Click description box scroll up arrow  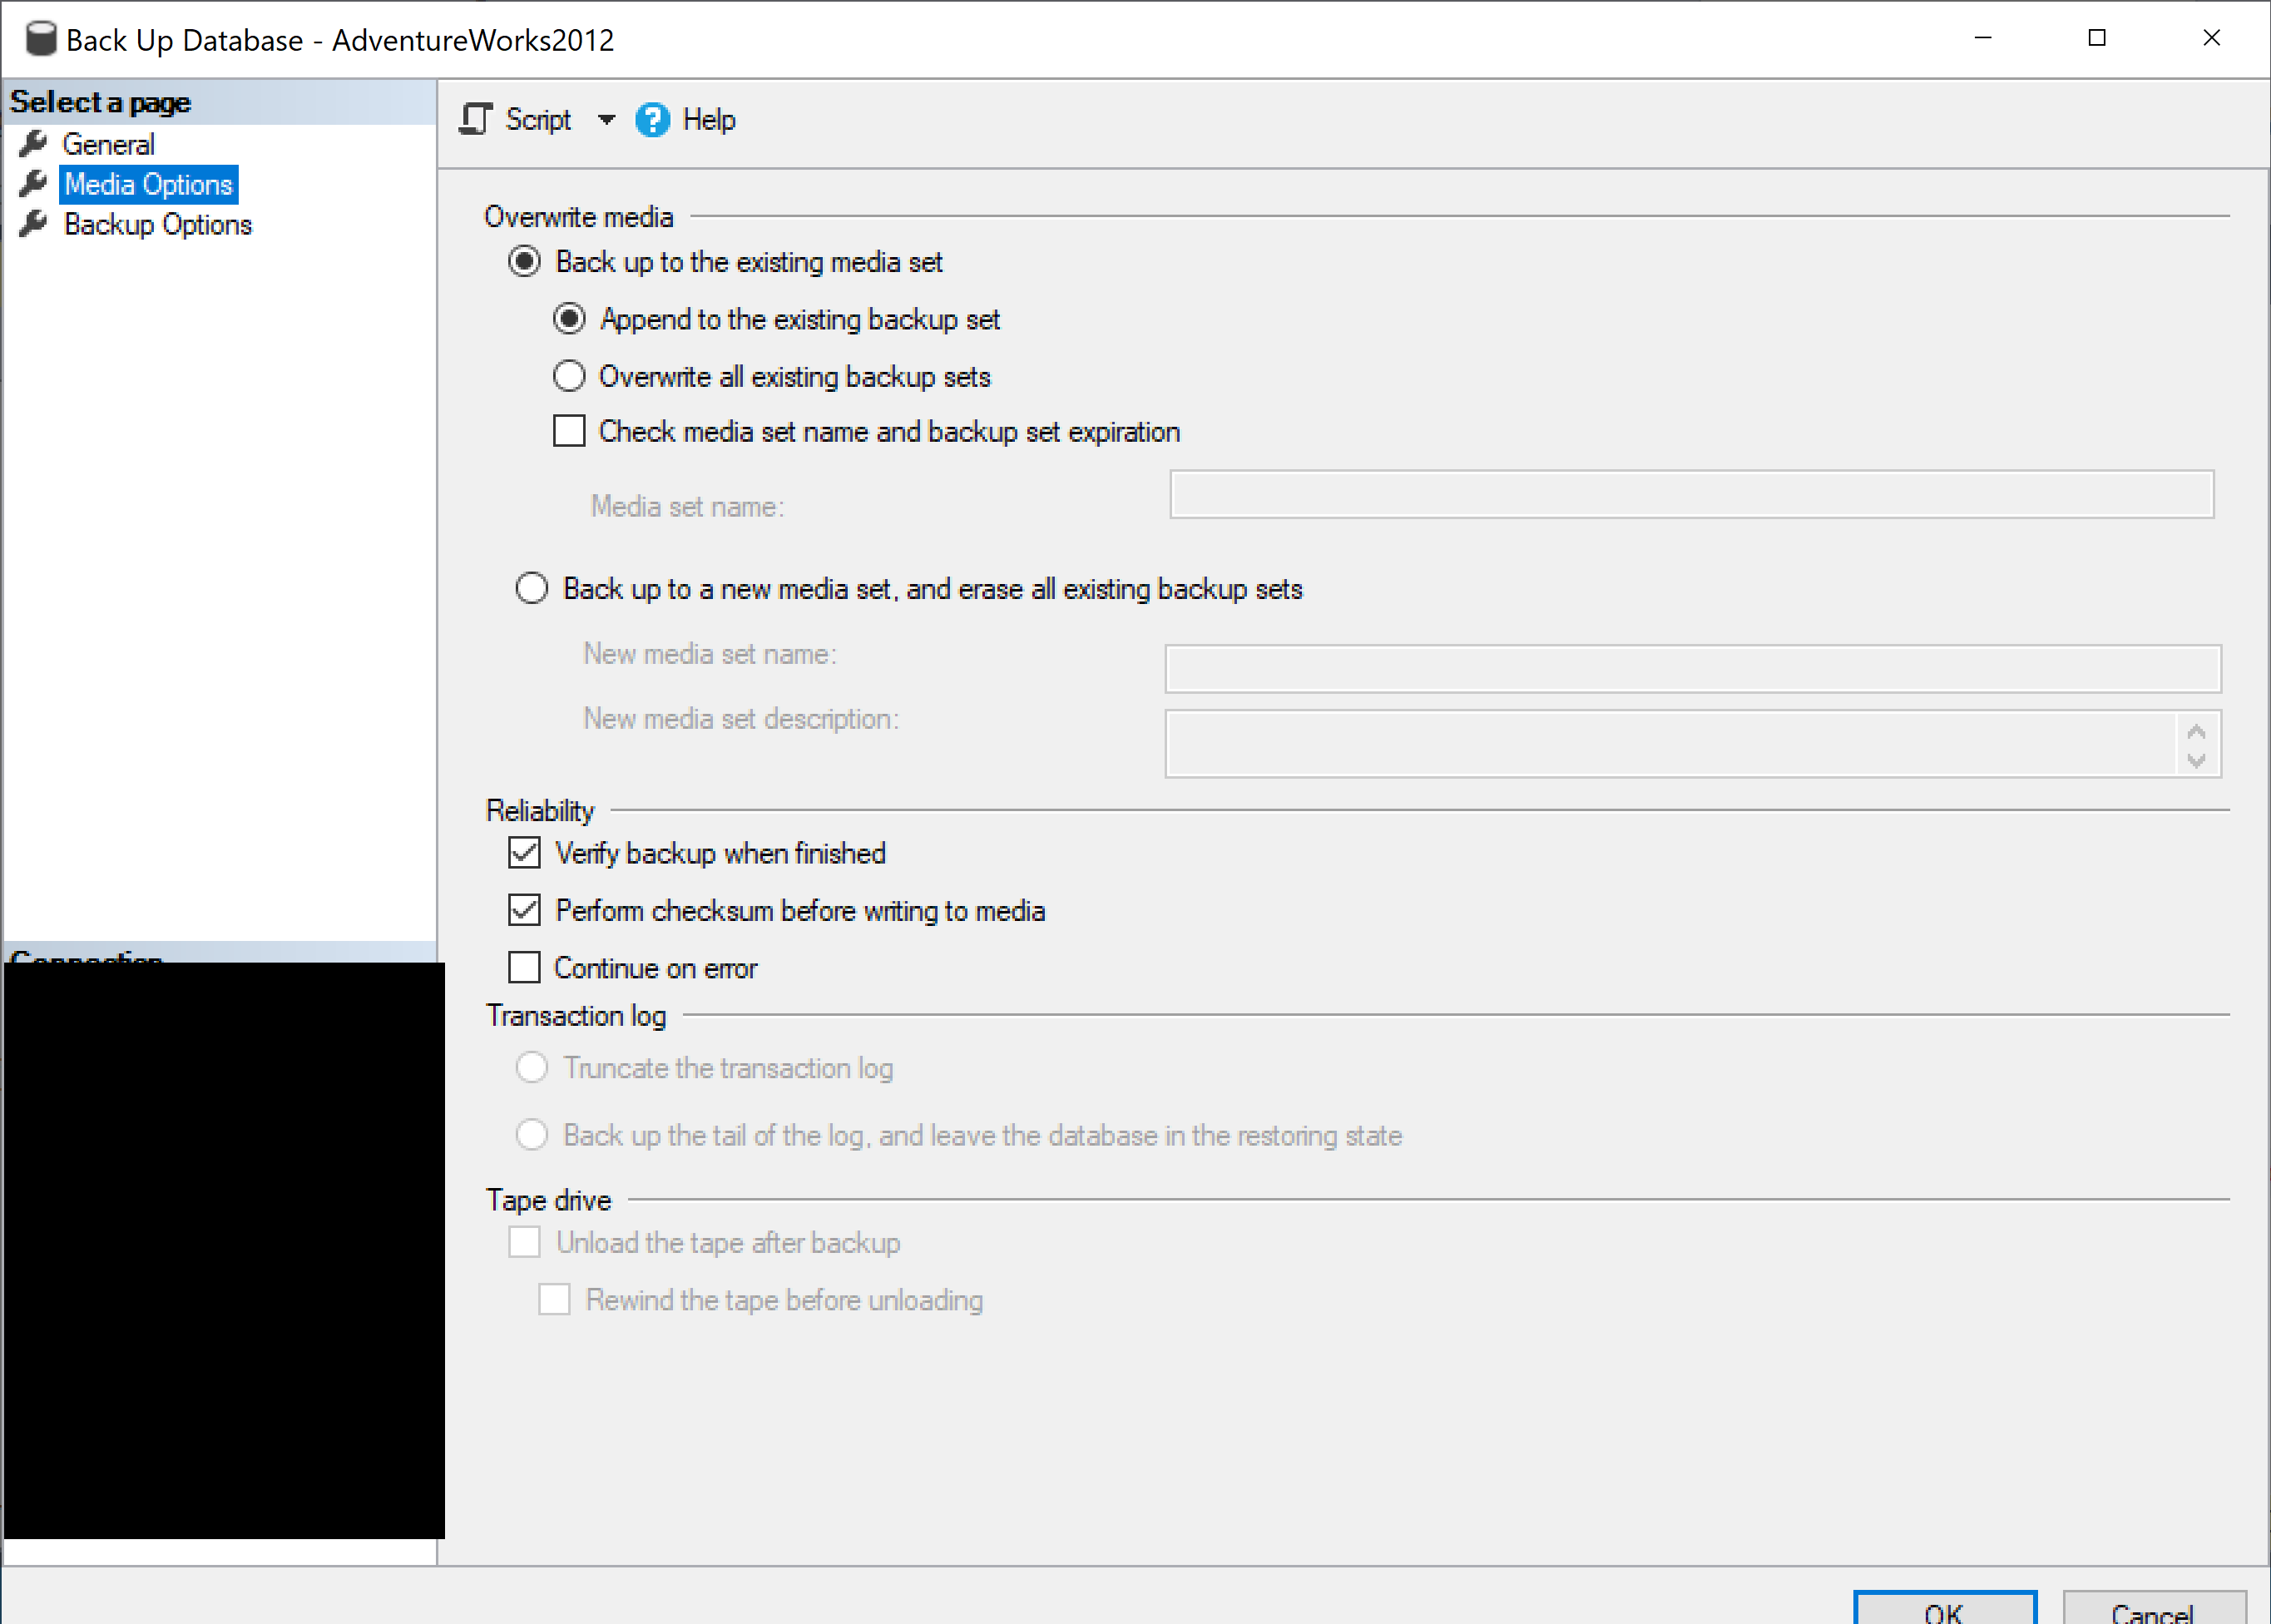pyautogui.click(x=2197, y=731)
